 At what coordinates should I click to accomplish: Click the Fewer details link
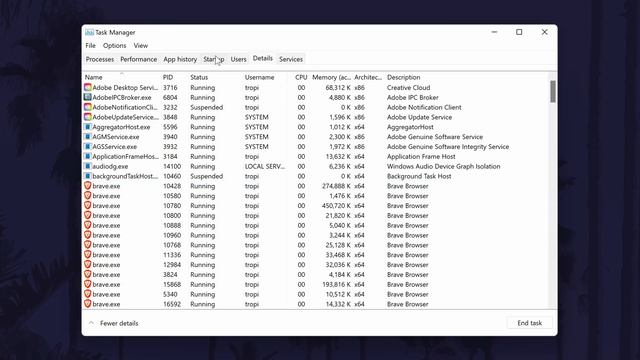(x=119, y=323)
